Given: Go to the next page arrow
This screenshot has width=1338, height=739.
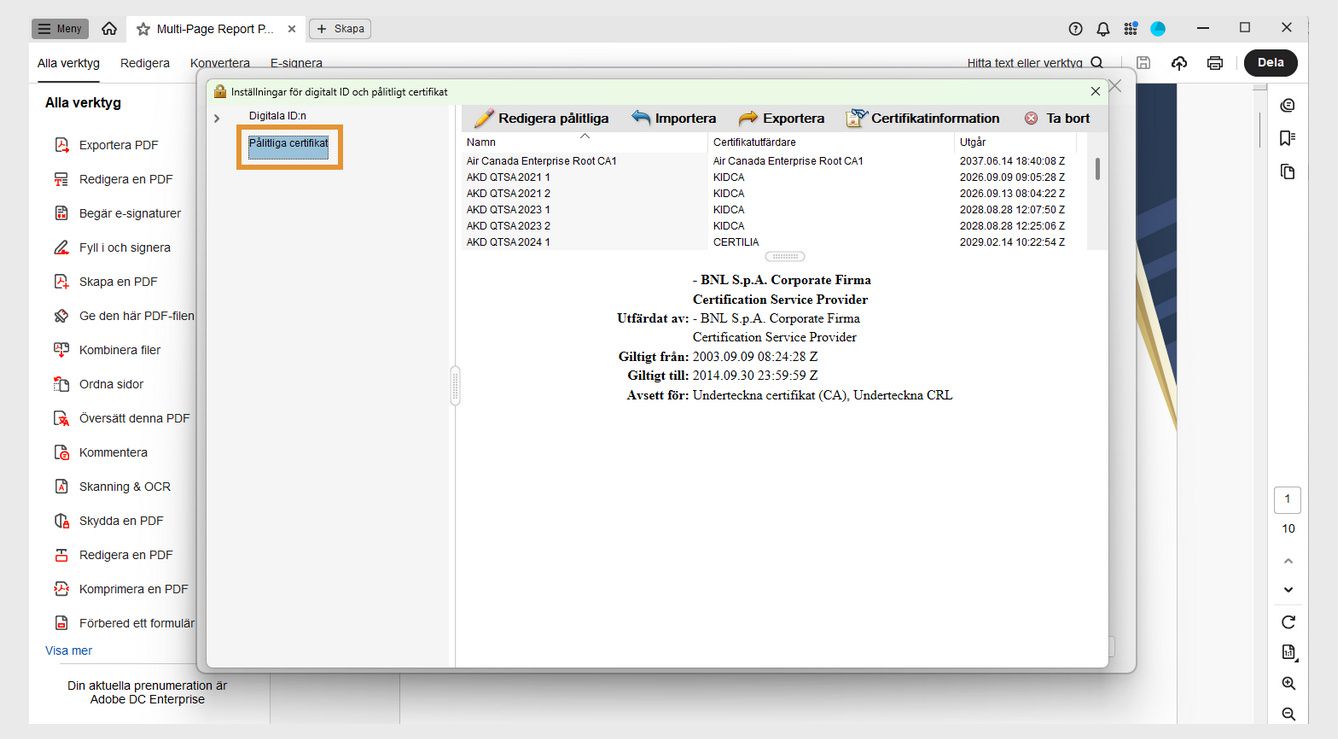Looking at the screenshot, I should (1288, 590).
